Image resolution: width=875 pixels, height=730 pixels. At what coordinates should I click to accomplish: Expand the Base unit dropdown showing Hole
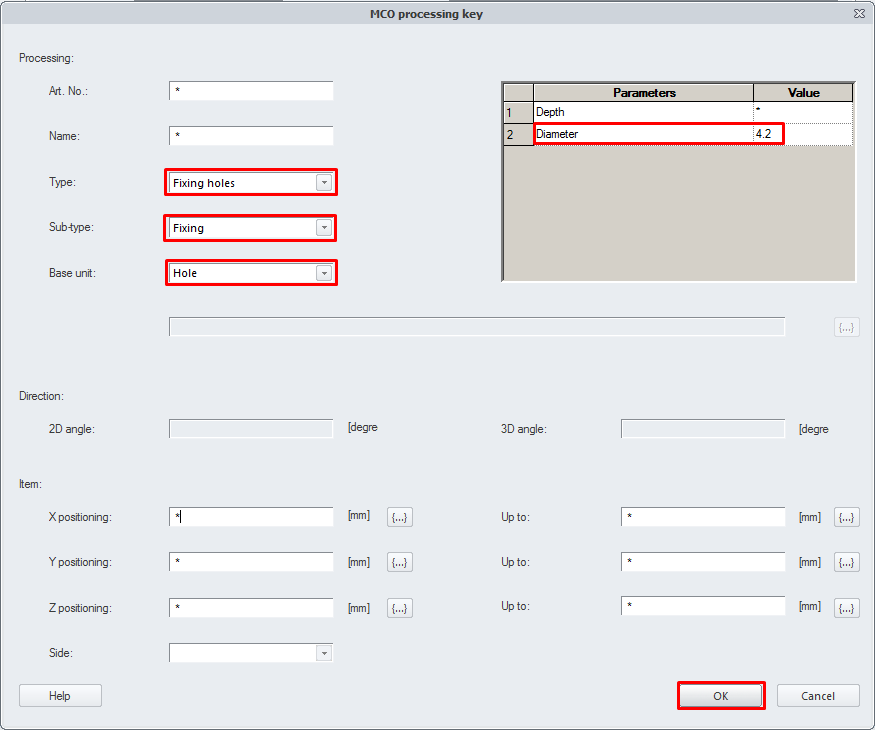click(323, 273)
